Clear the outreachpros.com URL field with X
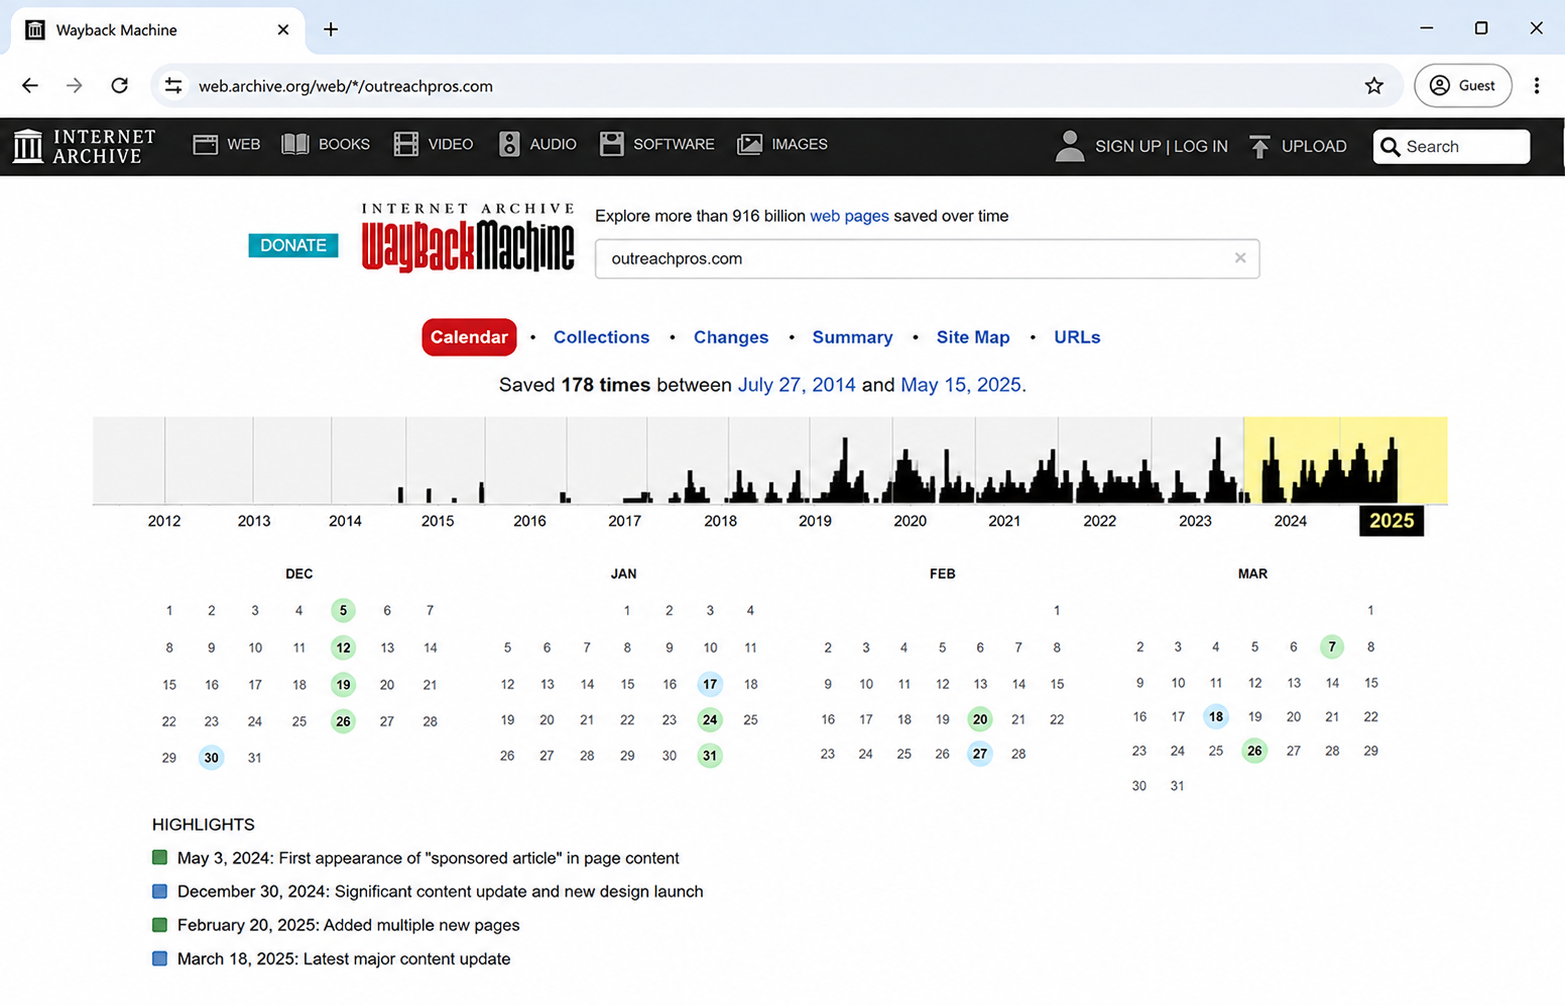Screen dimensions: 1565x1005 [1240, 258]
